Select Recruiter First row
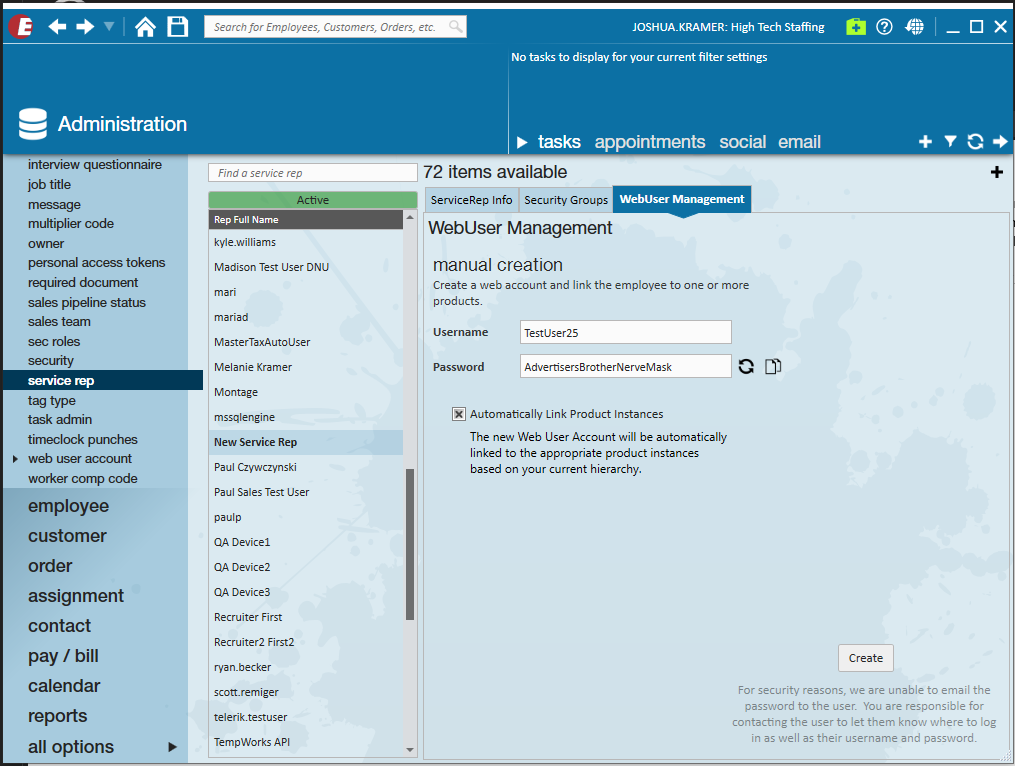Screen dimensions: 1015x766 (306, 617)
